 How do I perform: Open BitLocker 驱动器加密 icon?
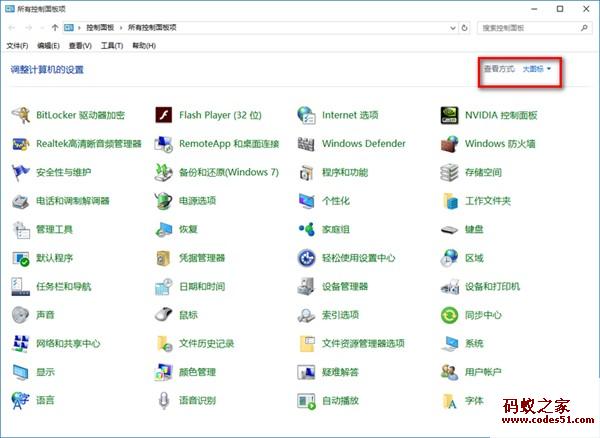[x=21, y=115]
